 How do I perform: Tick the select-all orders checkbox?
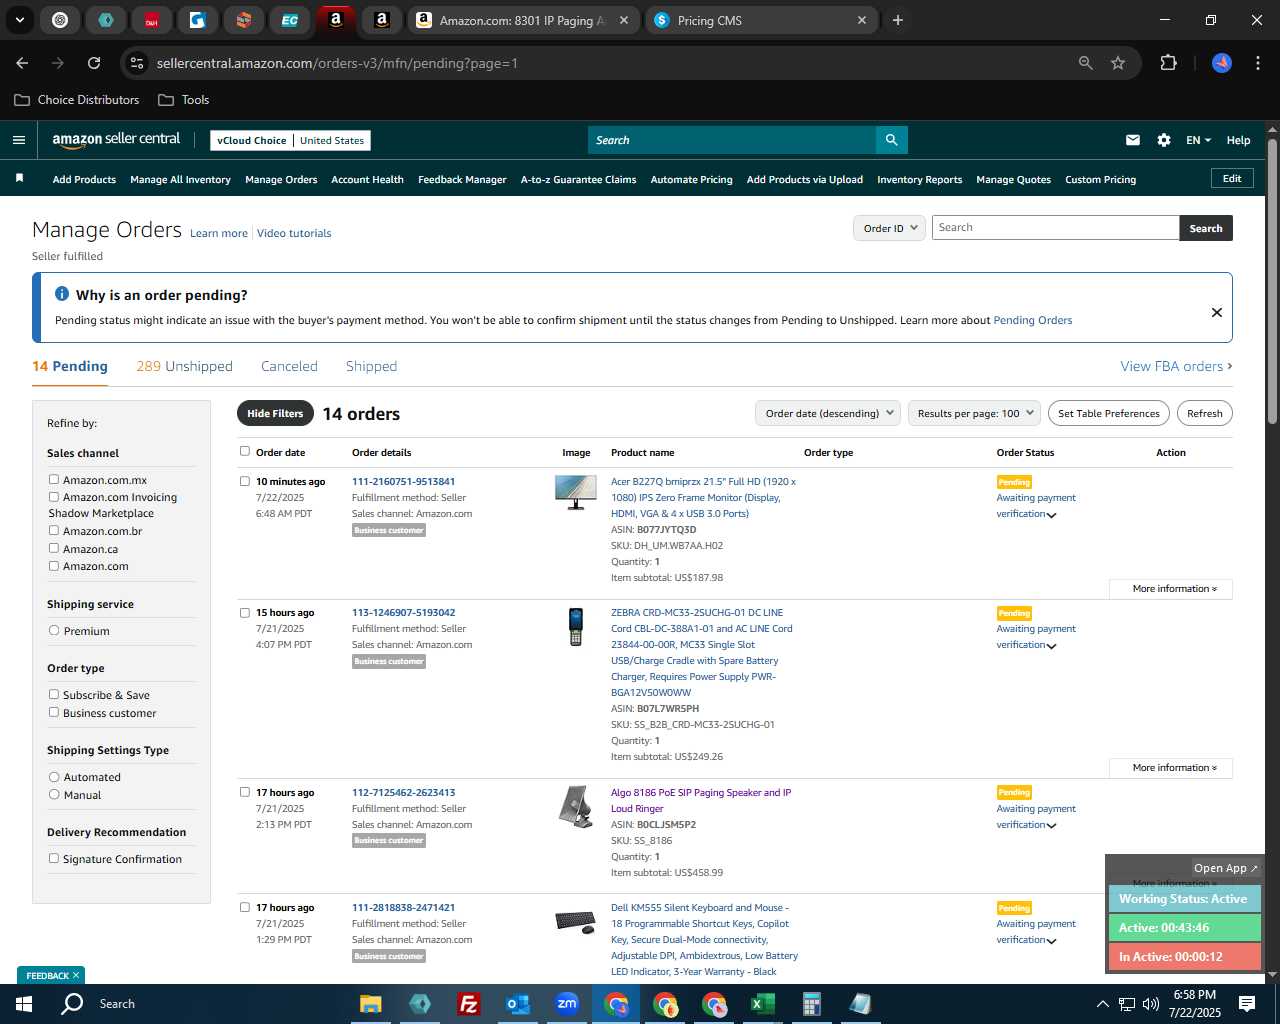click(x=244, y=451)
